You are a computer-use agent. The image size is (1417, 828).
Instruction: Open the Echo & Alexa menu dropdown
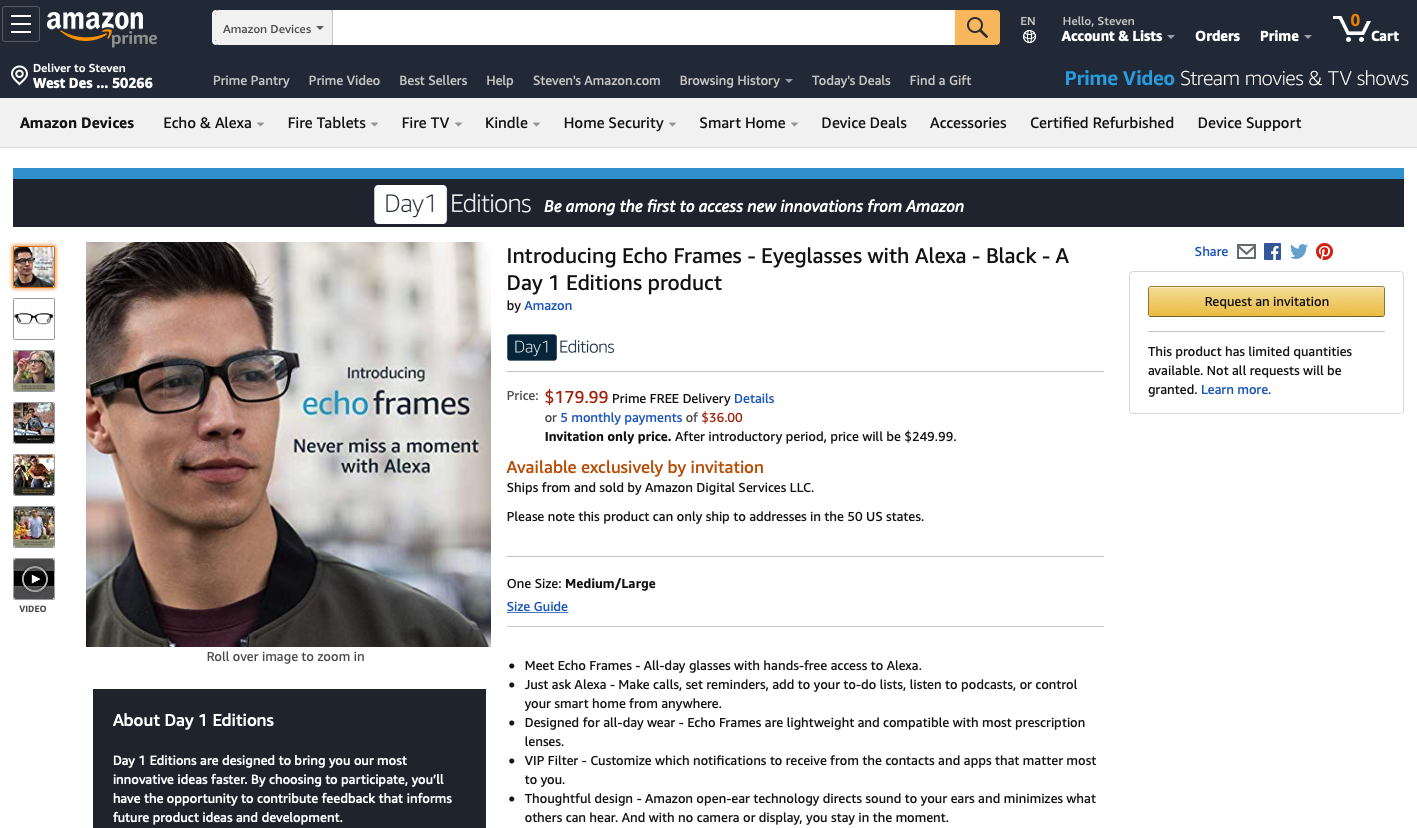(x=213, y=123)
